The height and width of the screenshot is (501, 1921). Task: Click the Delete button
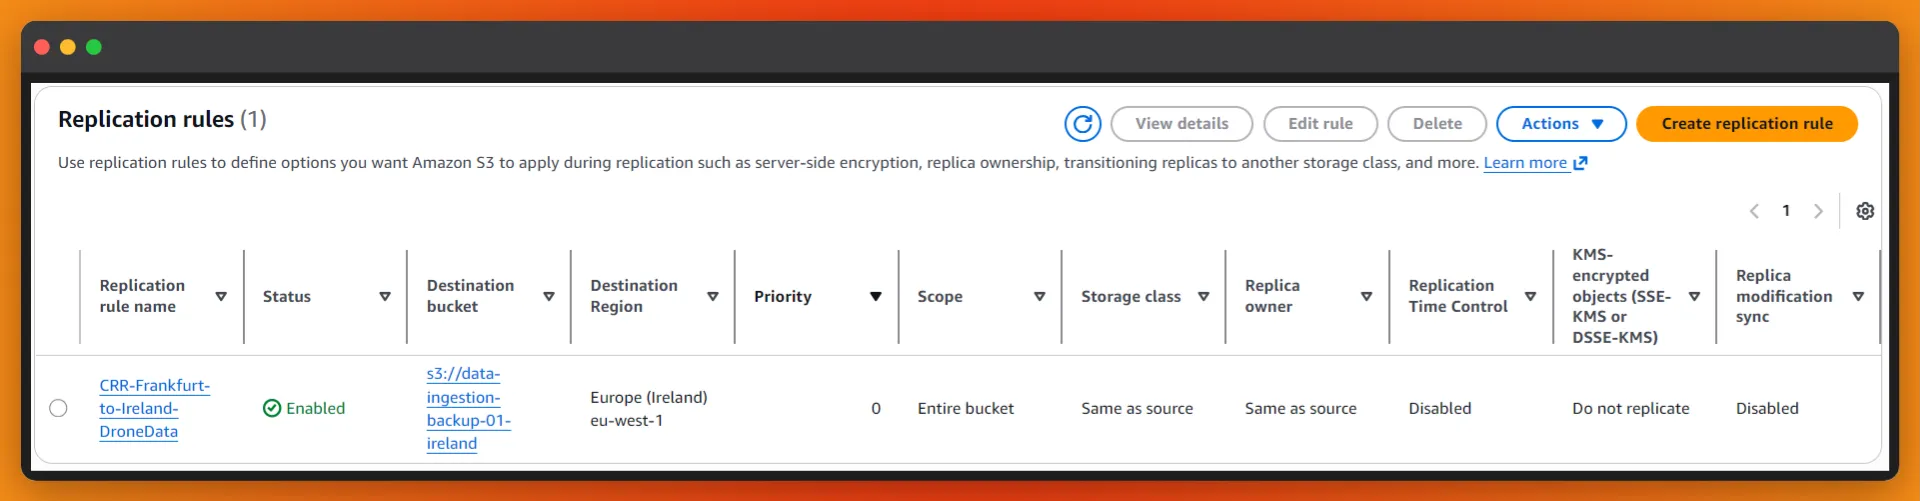pos(1437,124)
